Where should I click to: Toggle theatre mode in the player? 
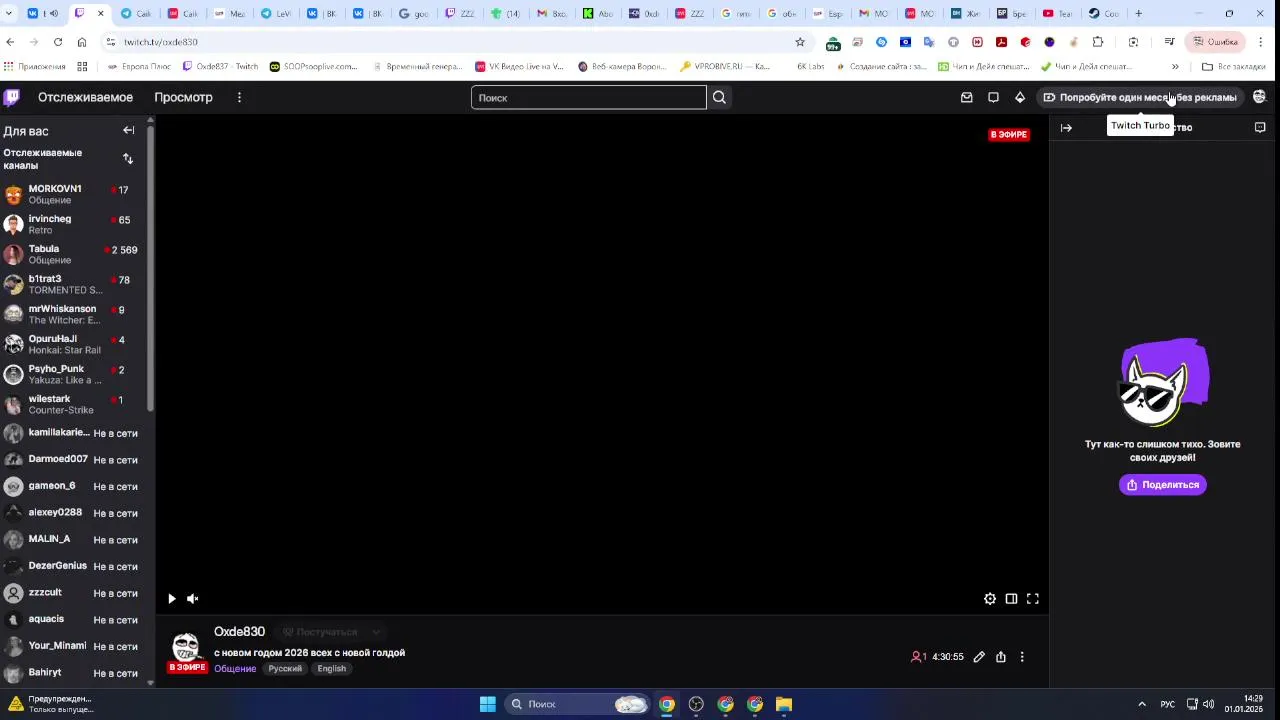(x=1011, y=599)
